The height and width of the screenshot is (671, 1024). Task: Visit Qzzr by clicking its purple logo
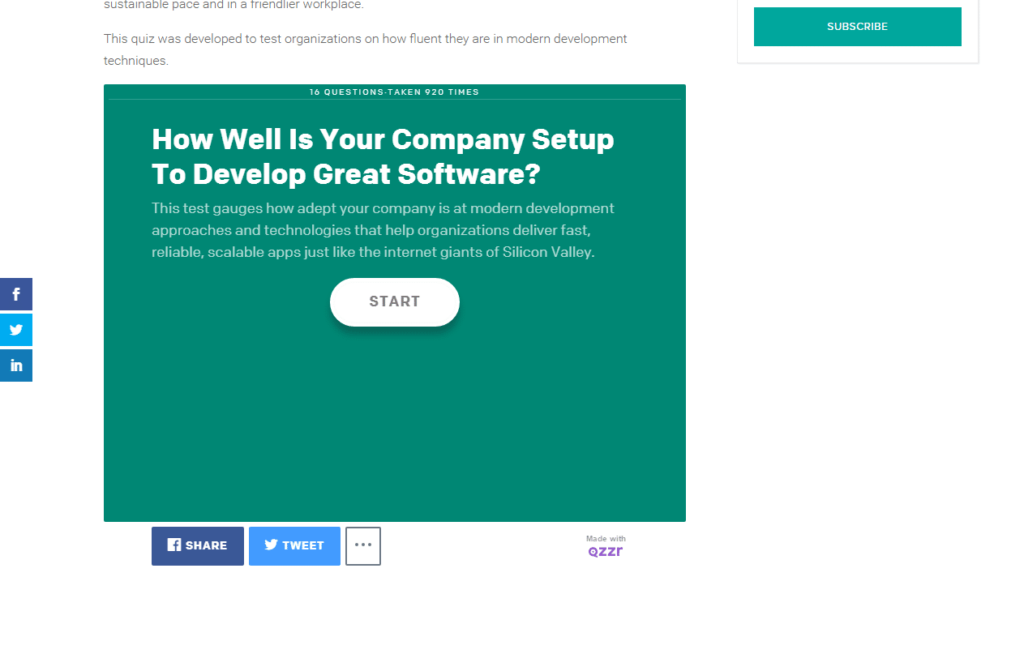pyautogui.click(x=605, y=550)
